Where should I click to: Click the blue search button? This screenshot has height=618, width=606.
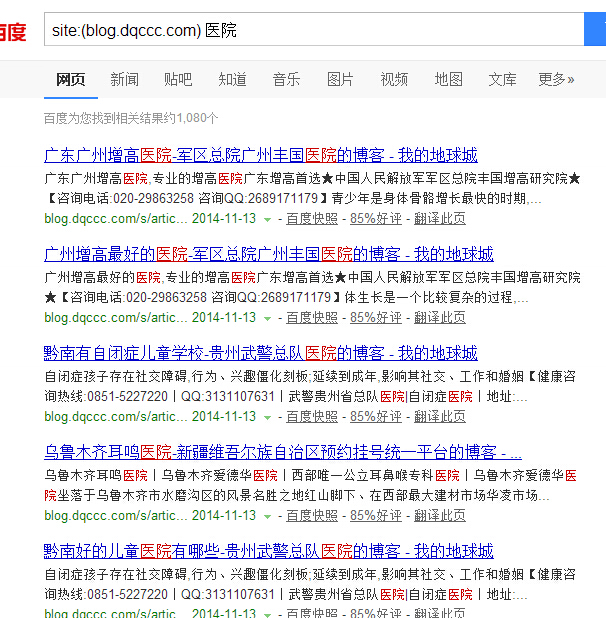[x=595, y=29]
